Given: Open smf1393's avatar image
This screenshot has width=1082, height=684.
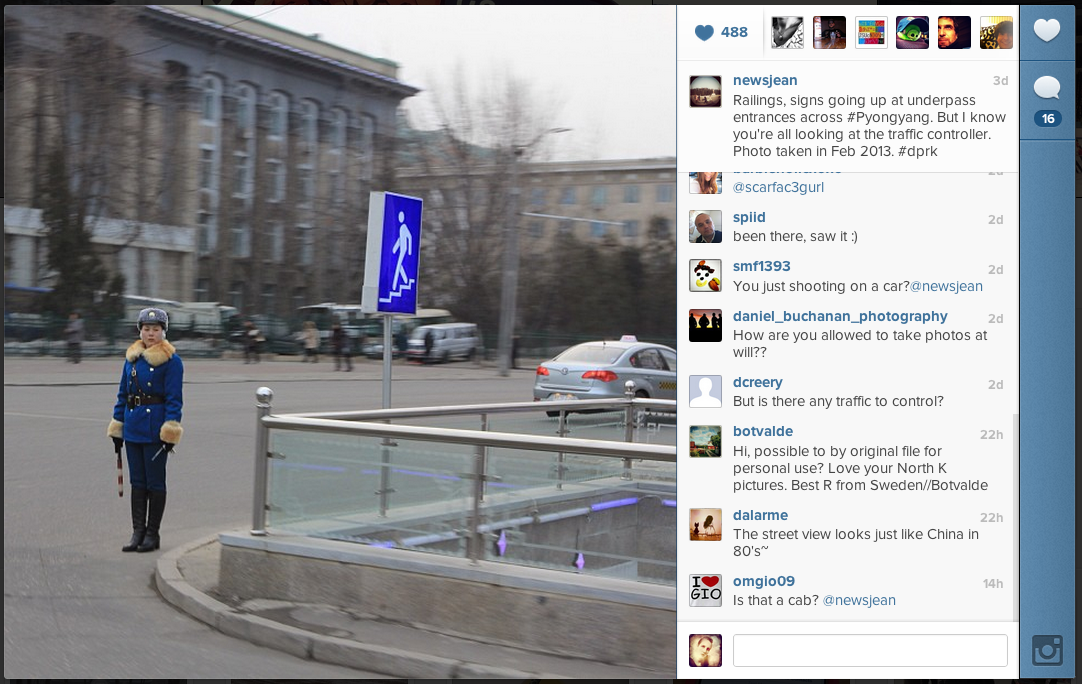Looking at the screenshot, I should click(x=705, y=275).
